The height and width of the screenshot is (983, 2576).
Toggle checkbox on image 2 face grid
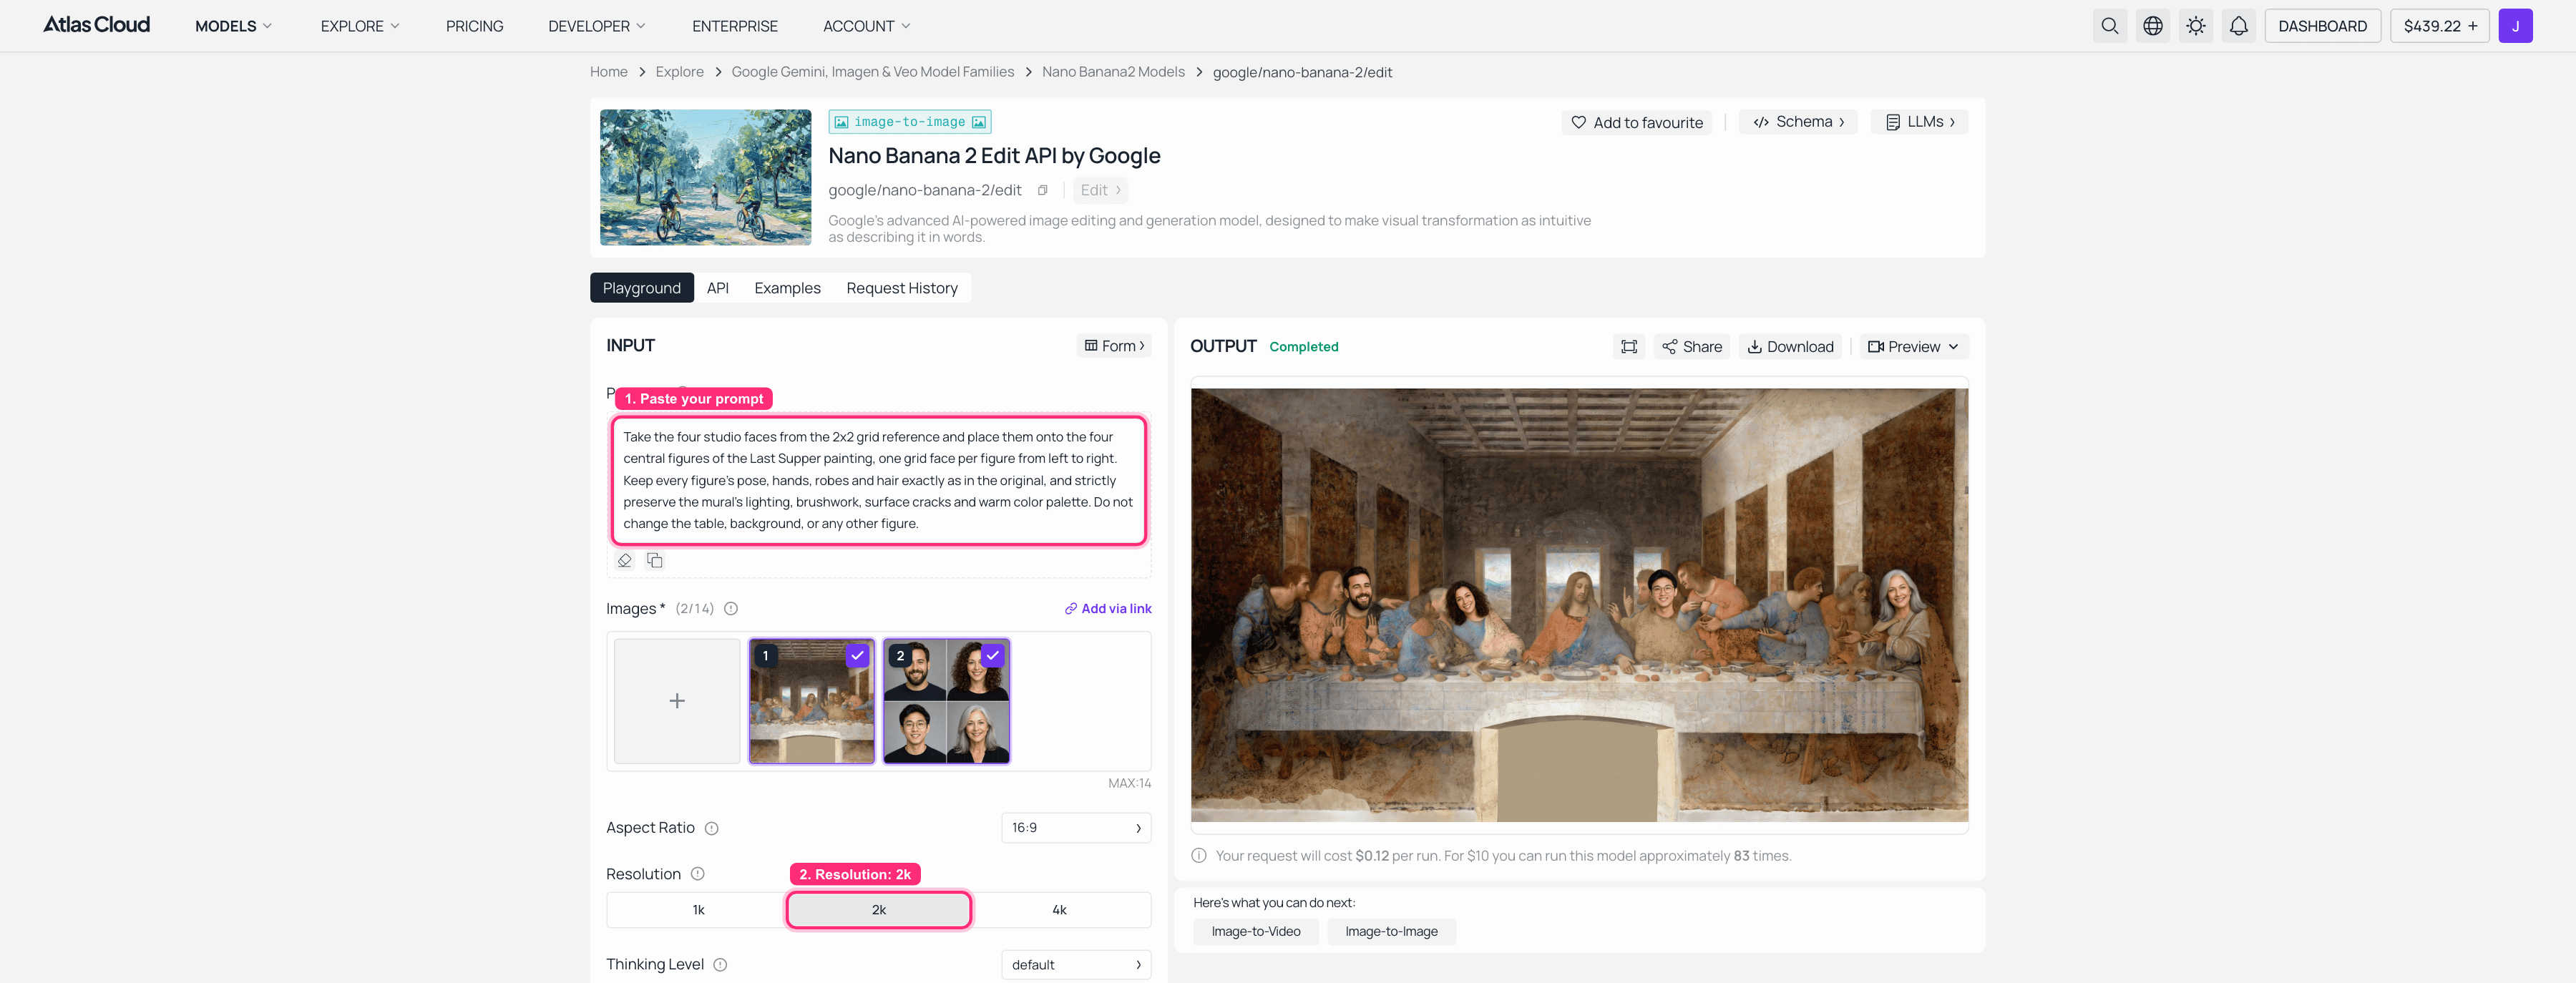point(992,656)
